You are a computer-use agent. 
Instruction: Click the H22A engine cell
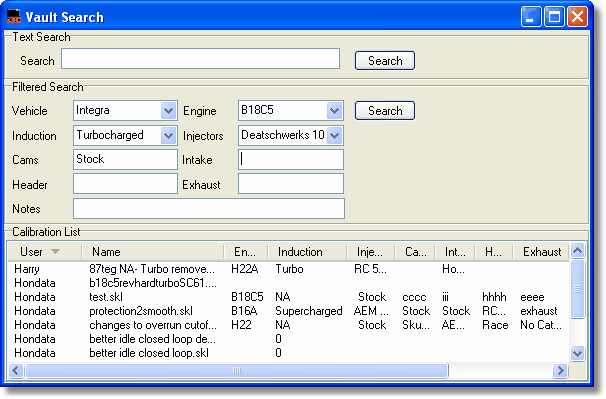point(245,269)
